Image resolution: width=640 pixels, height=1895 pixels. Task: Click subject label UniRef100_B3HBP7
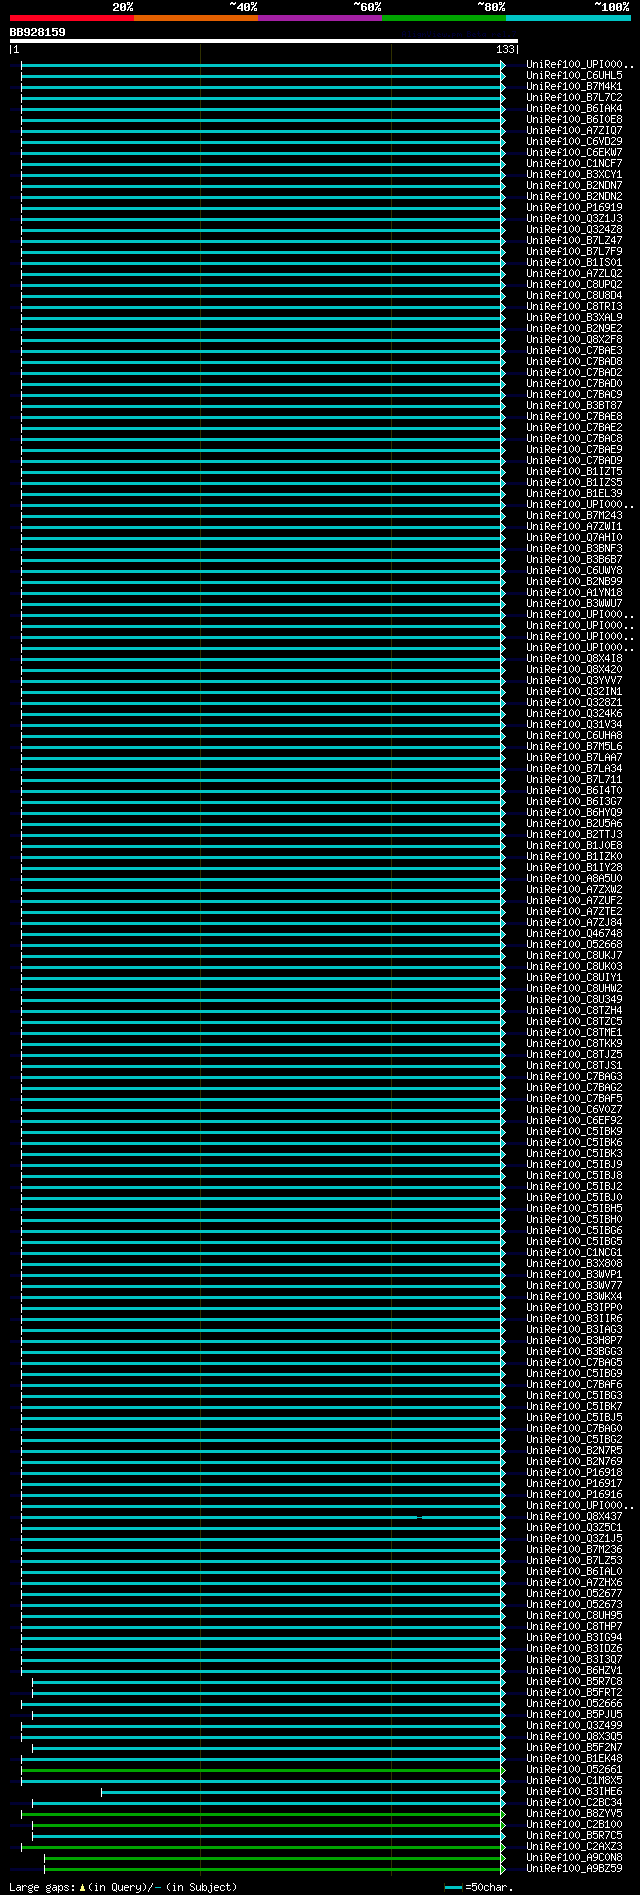pos(575,1340)
